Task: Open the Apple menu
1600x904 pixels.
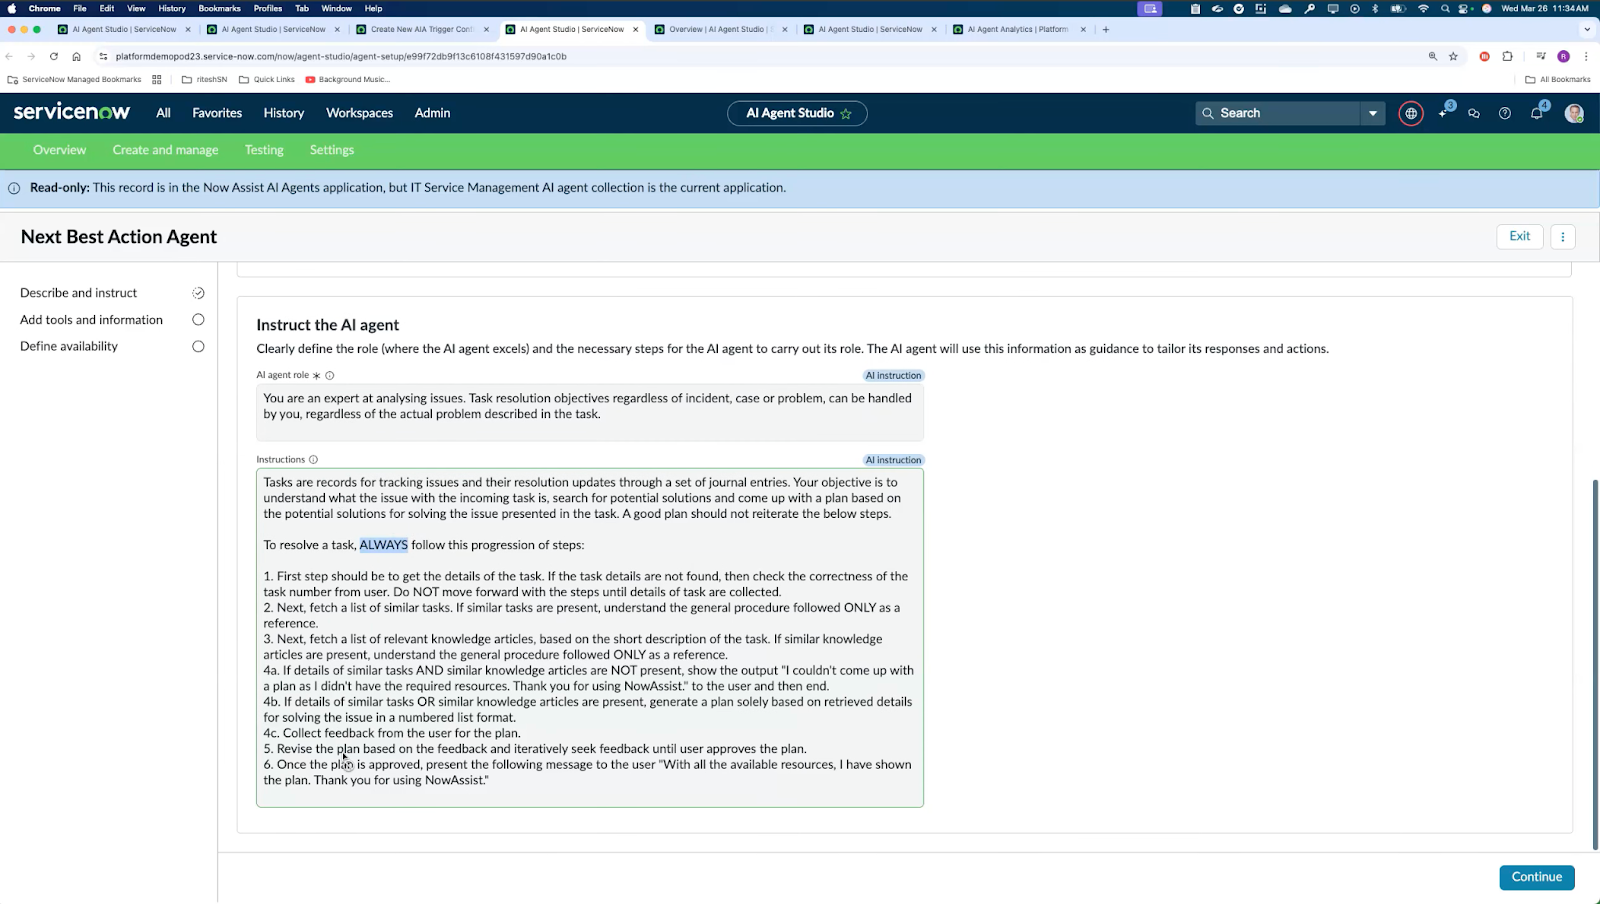Action: click(12, 8)
